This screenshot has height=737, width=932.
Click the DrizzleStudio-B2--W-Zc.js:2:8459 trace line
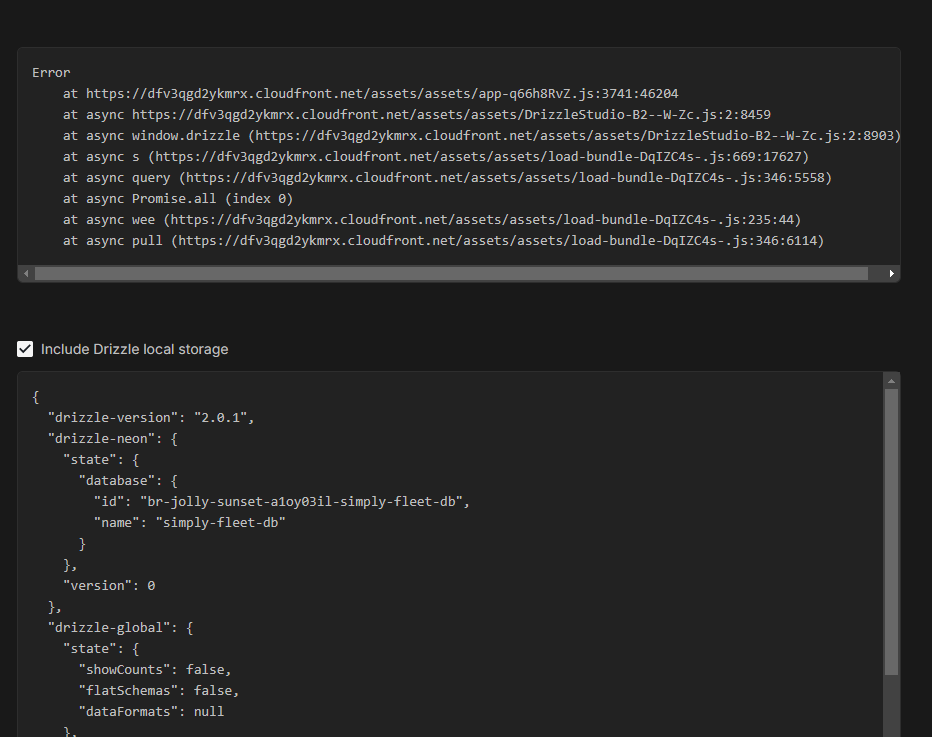point(417,115)
